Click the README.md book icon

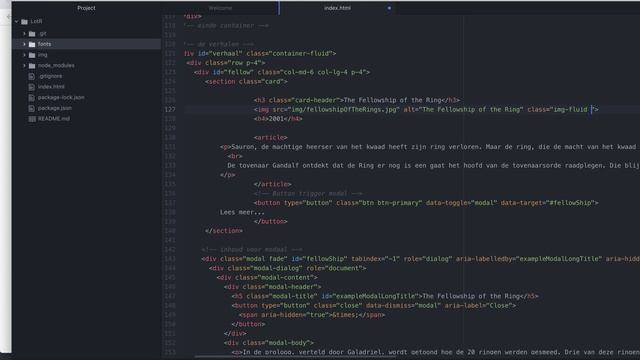point(32,119)
